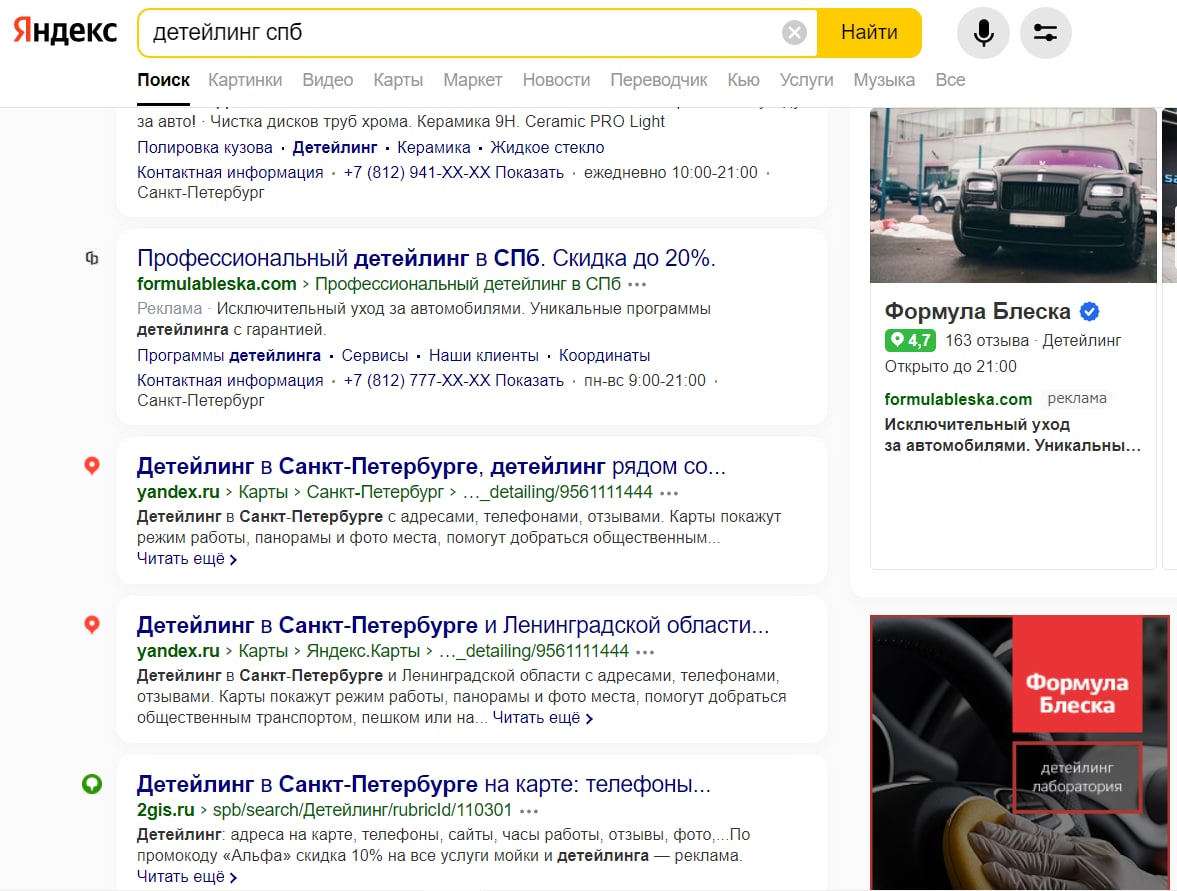Screen dimensions: 1177x891
Task: Switch to the Новости tab
Action: (x=556, y=80)
